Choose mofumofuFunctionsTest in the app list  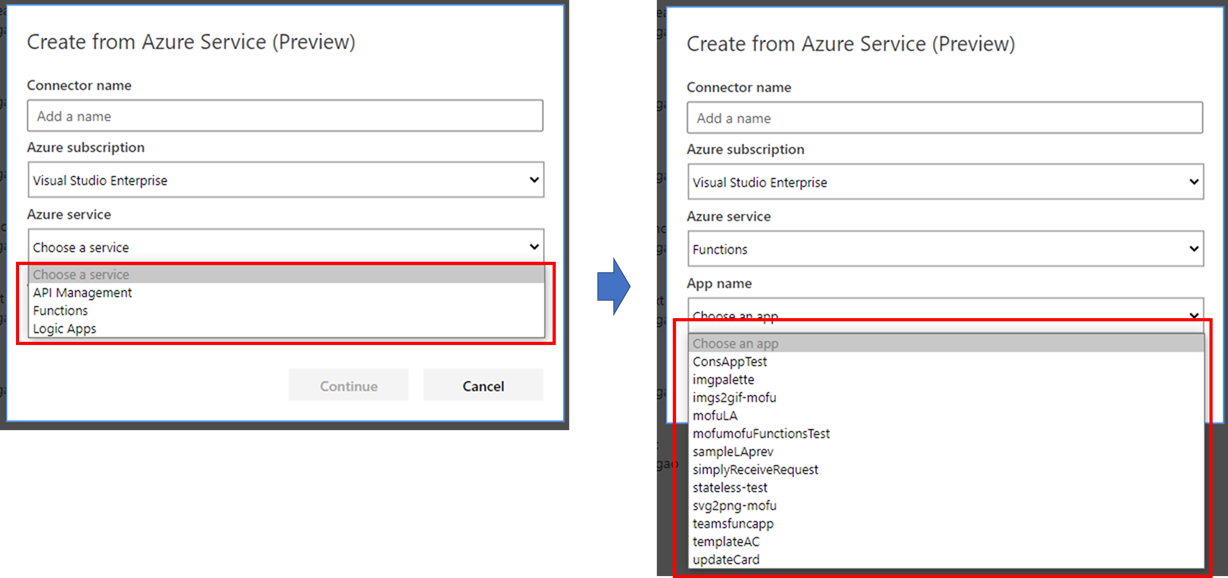946,434
